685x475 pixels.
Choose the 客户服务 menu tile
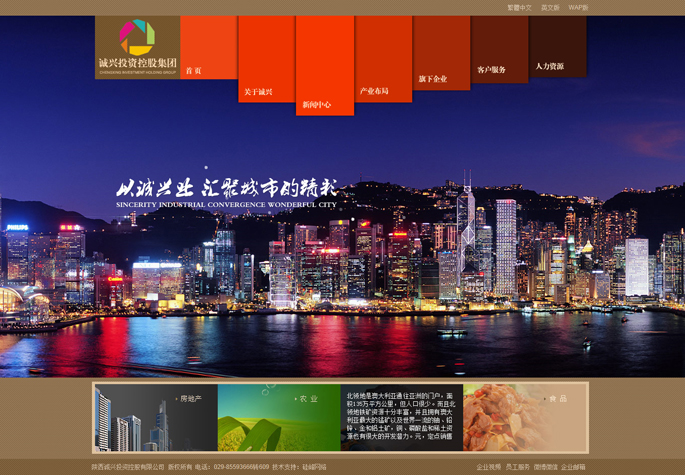499,49
